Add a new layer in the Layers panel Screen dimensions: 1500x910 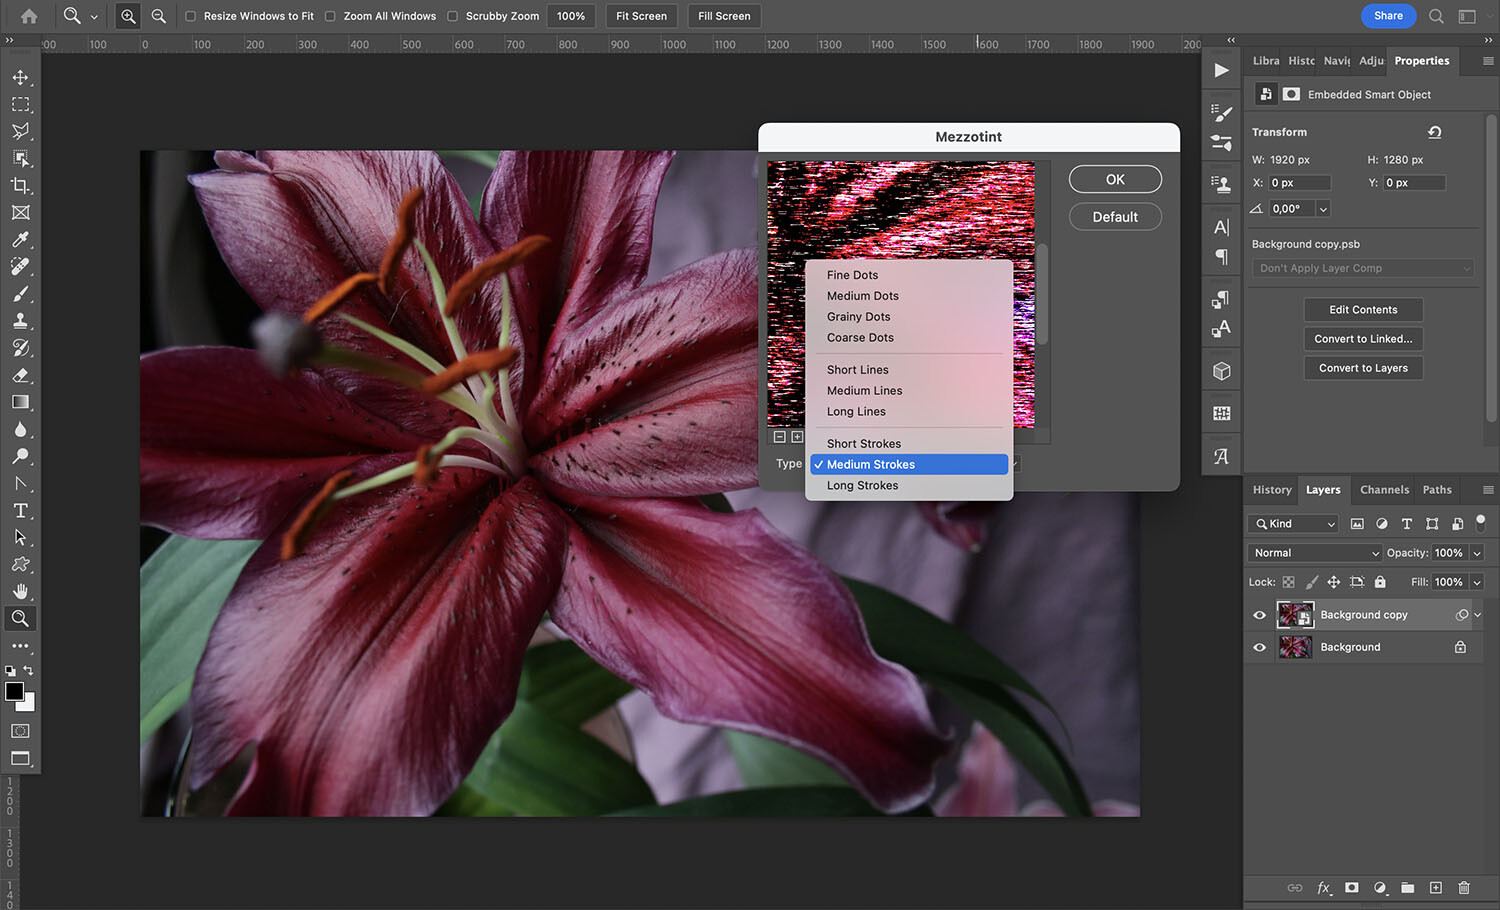pos(1435,888)
